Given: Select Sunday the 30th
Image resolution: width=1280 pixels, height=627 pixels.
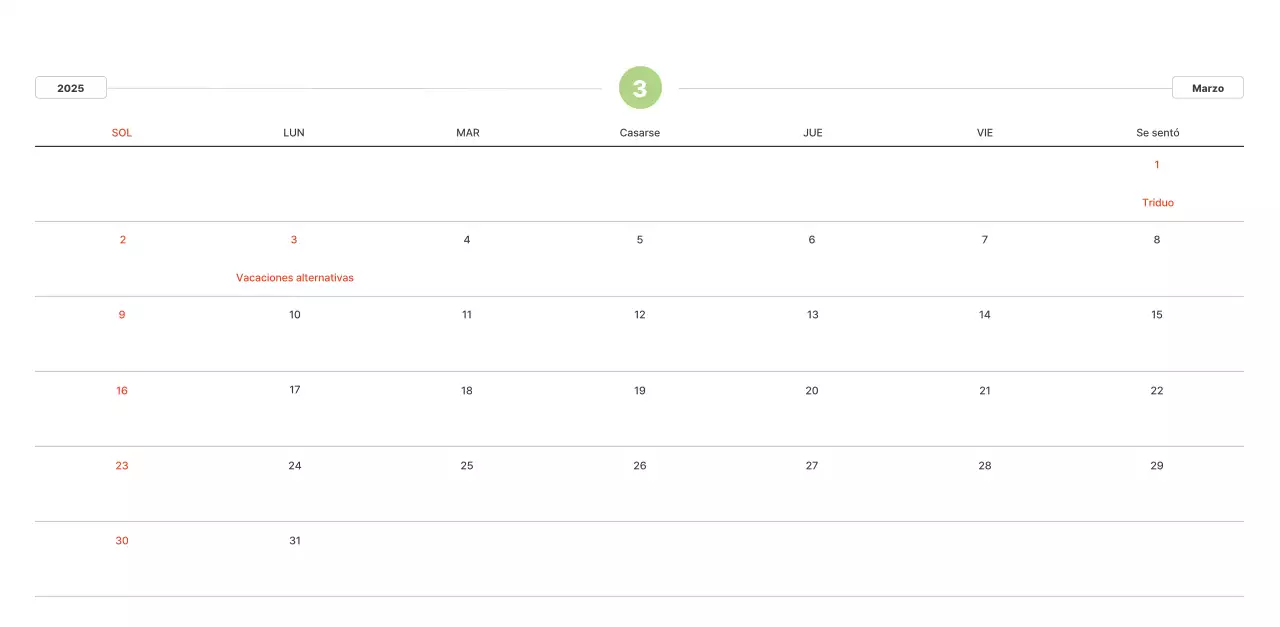Looking at the screenshot, I should tap(122, 541).
